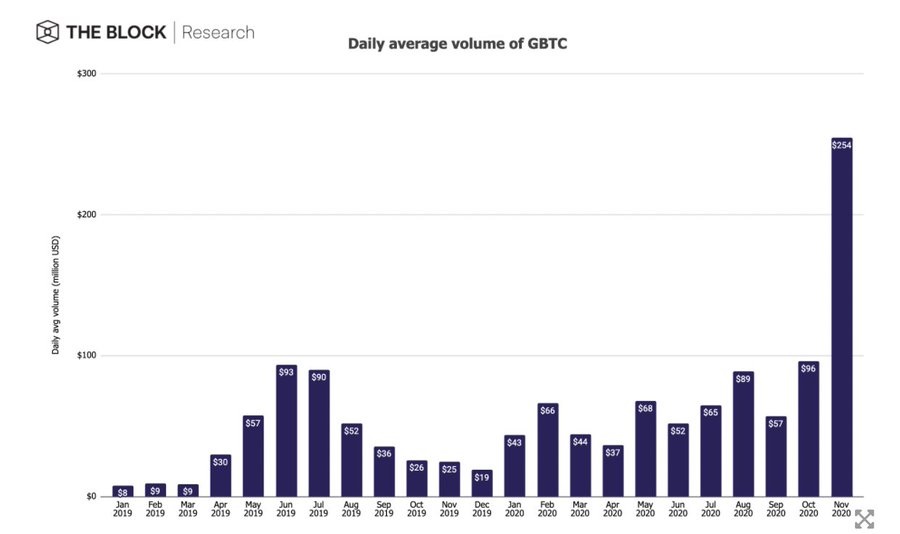This screenshot has width=900, height=534.
Task: Click the $65 value on Jul 2020 bar
Action: click(711, 412)
